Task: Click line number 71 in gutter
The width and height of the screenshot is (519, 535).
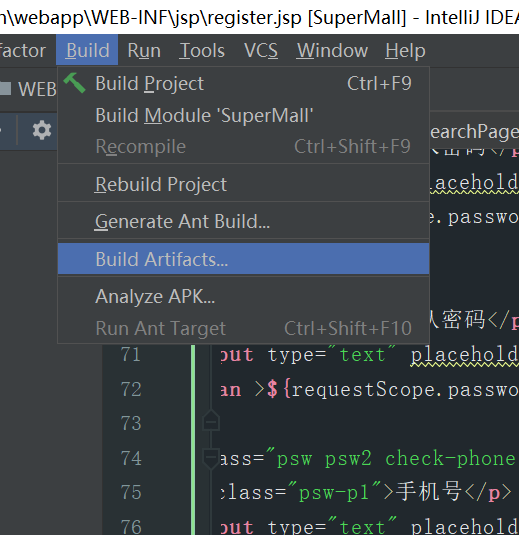Action: 131,354
